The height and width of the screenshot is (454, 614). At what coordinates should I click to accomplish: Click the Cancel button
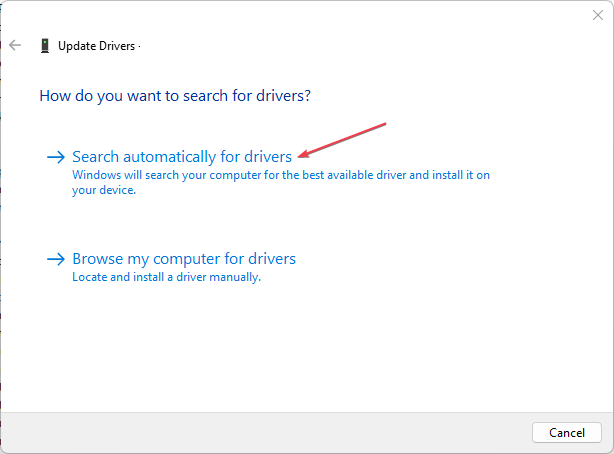click(x=567, y=432)
